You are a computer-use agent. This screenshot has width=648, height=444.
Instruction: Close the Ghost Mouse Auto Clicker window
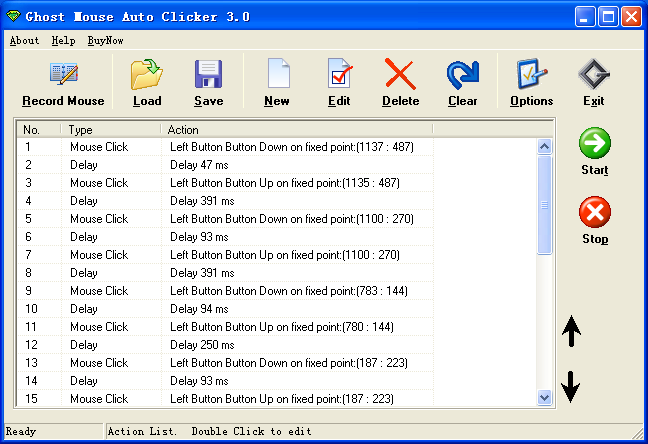631,17
